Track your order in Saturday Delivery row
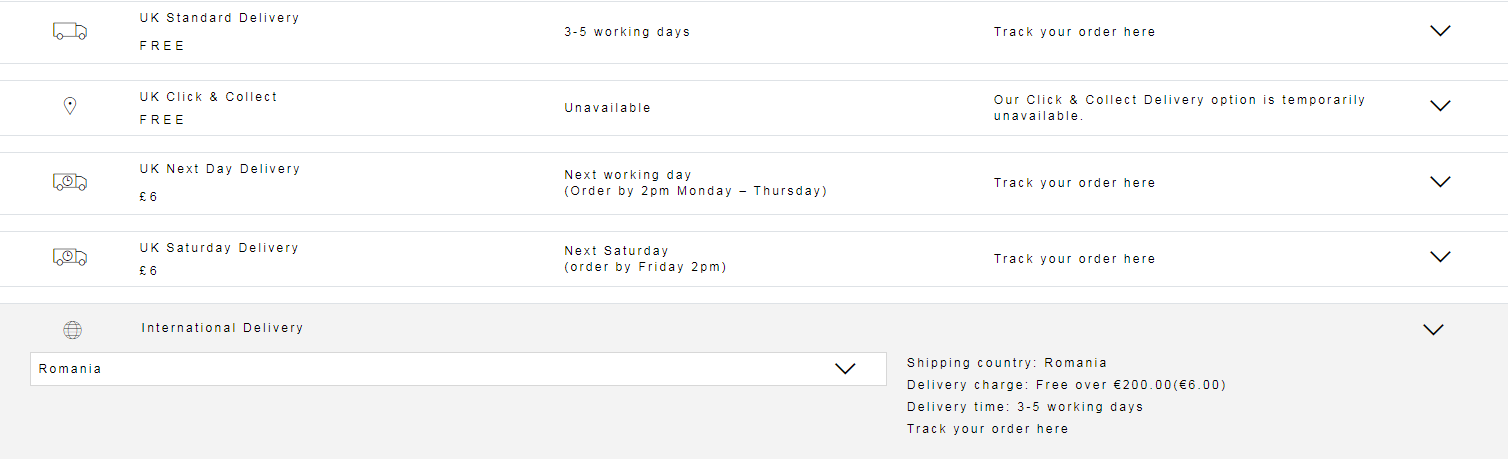The height and width of the screenshot is (459, 1508). [1074, 259]
